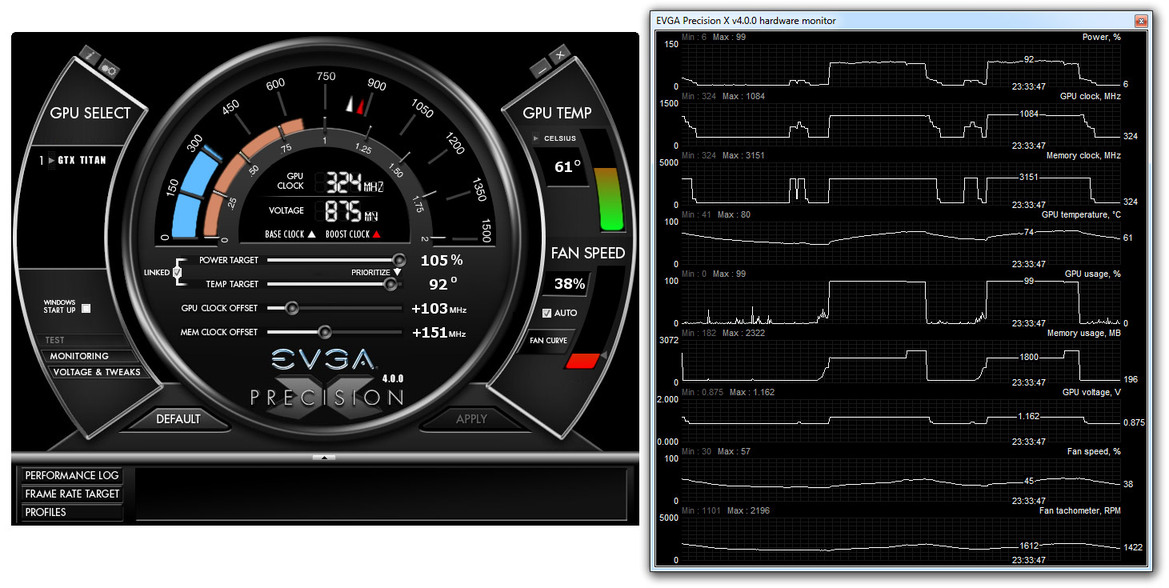The width and height of the screenshot is (1169, 588).
Task: Click the Default button
Action: (178, 419)
